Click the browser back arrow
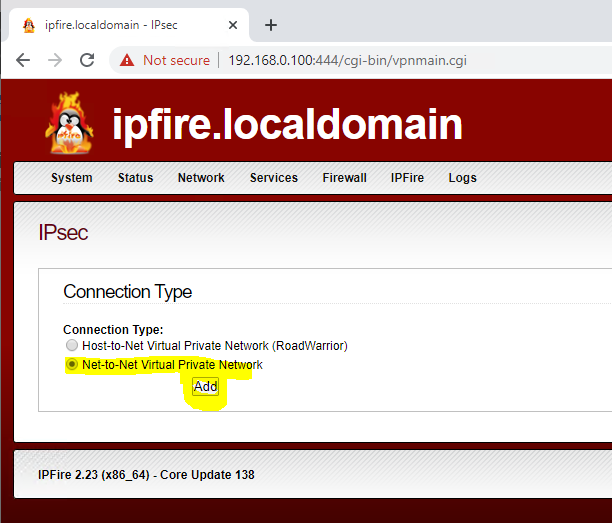Screen dimensions: 612x523 point(23,60)
